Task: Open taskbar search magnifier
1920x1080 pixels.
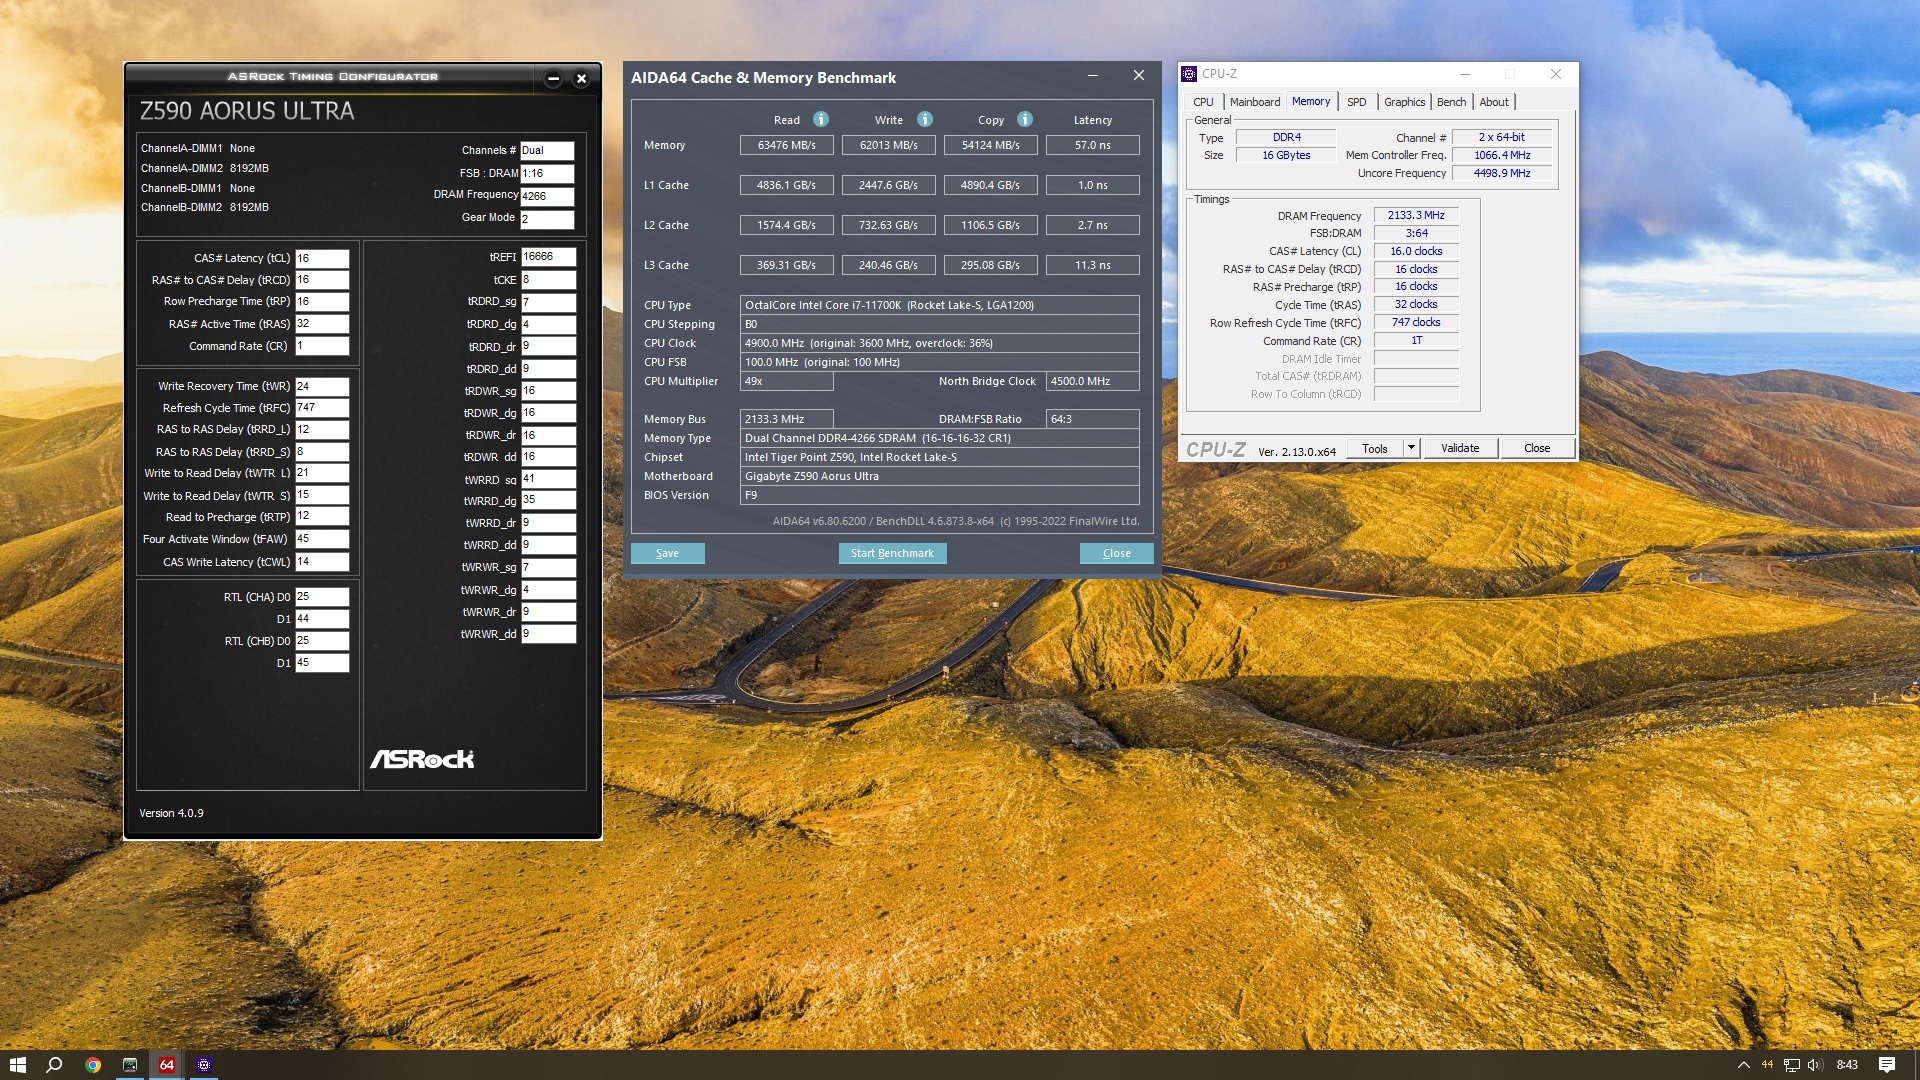Action: (x=55, y=1065)
